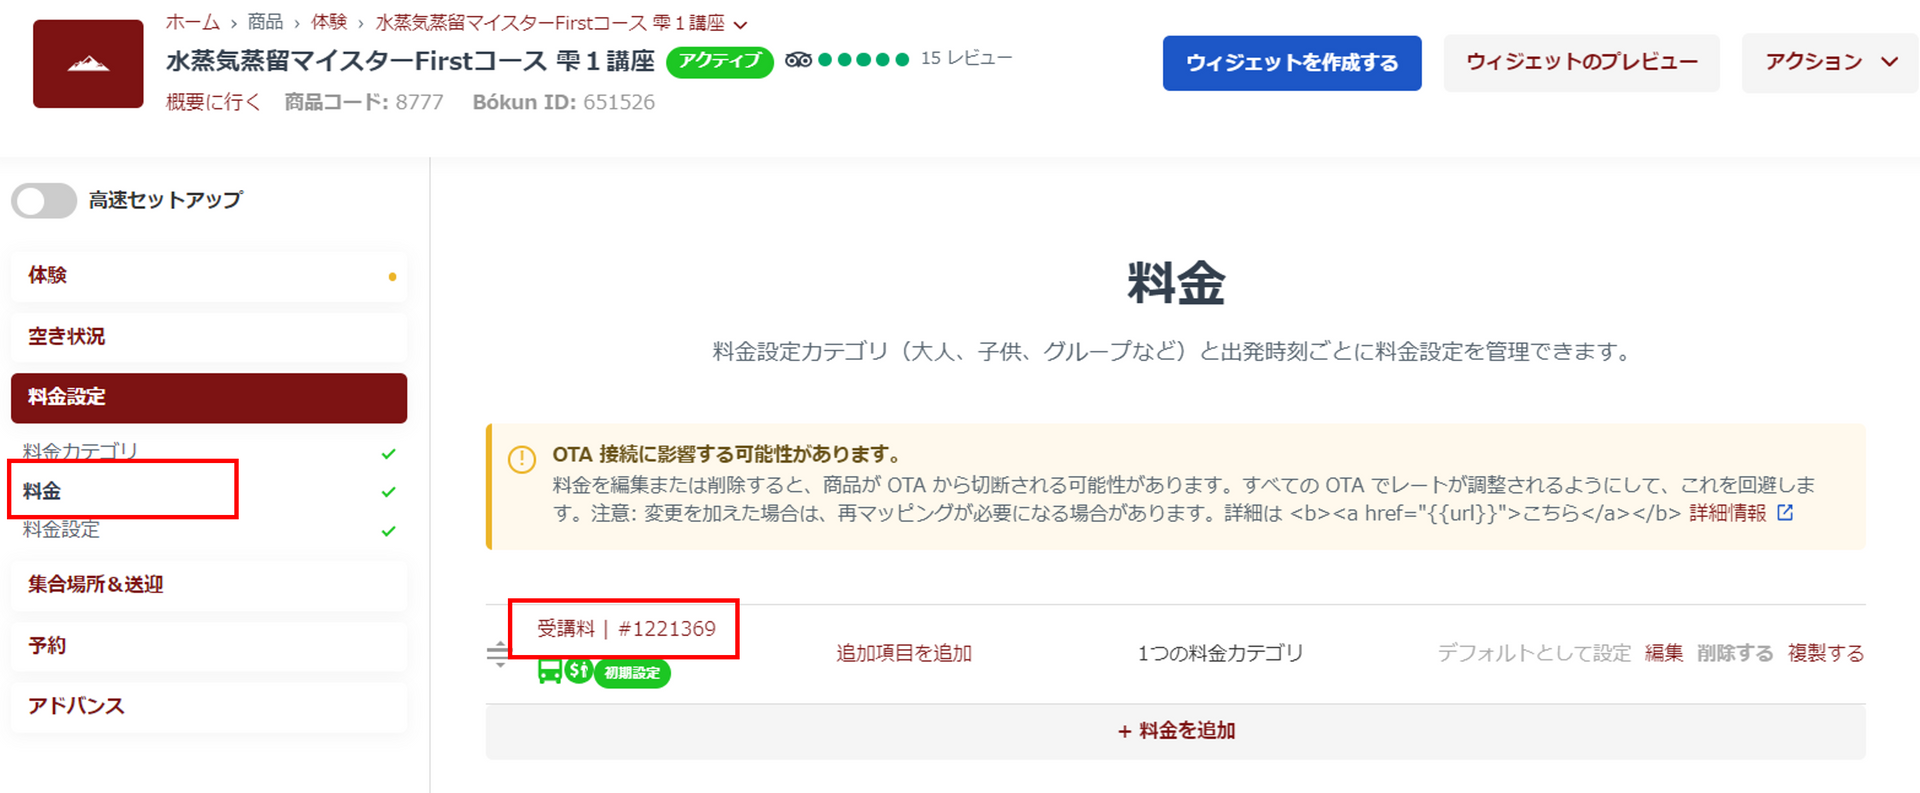Screen dimensions: 1920x793
Task: Click the drag reorder handle on 受講料 rate
Action: pos(497,654)
